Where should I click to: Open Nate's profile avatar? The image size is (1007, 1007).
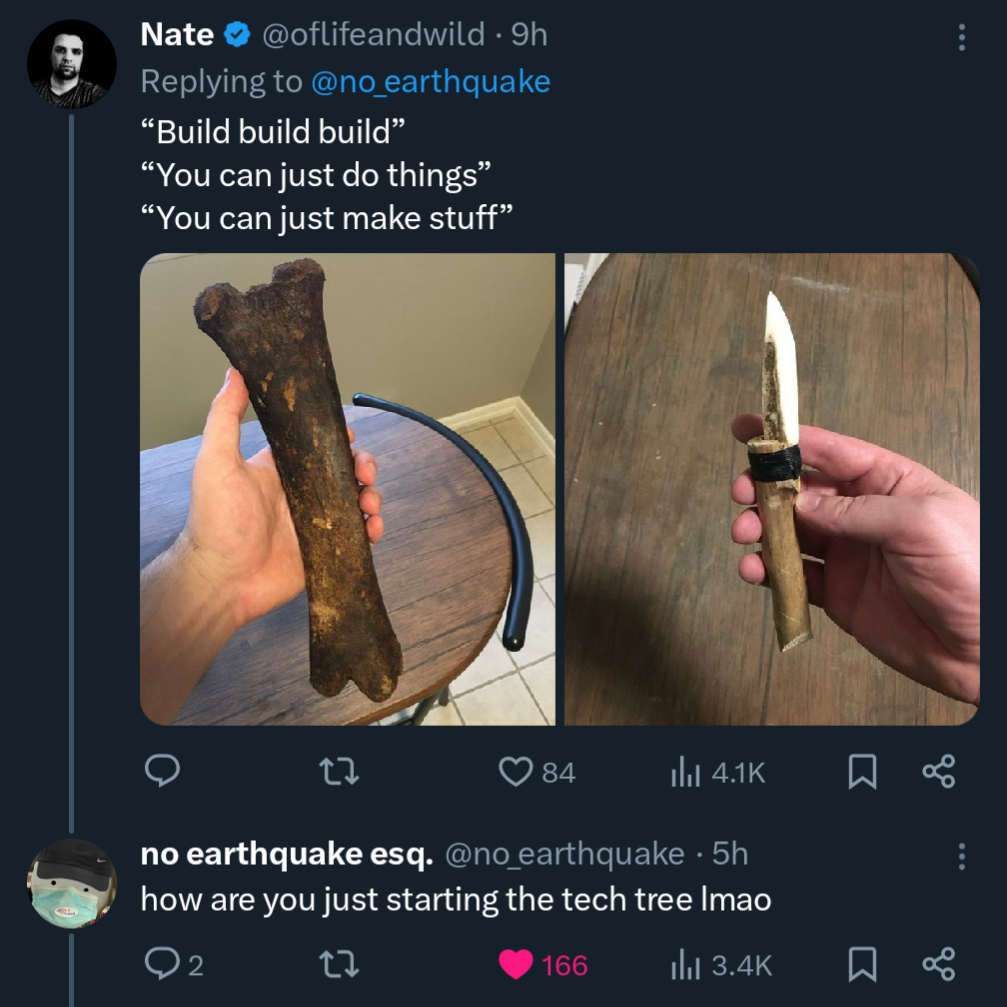click(71, 64)
